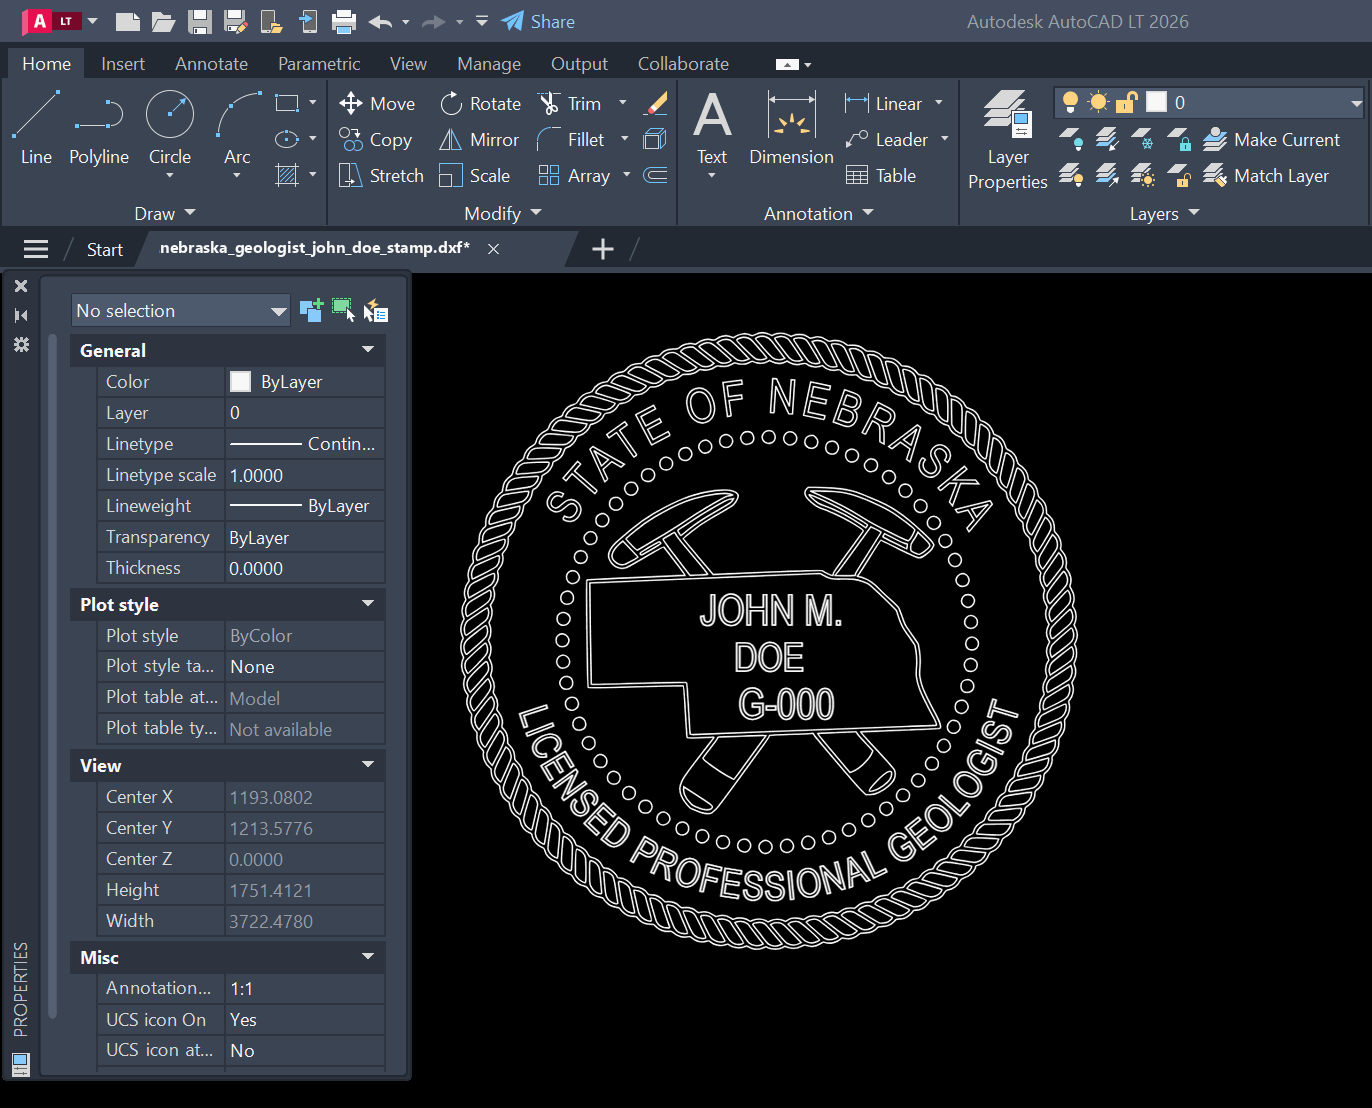Go to the Start file tab
Image resolution: width=1372 pixels, height=1108 pixels.
click(104, 249)
